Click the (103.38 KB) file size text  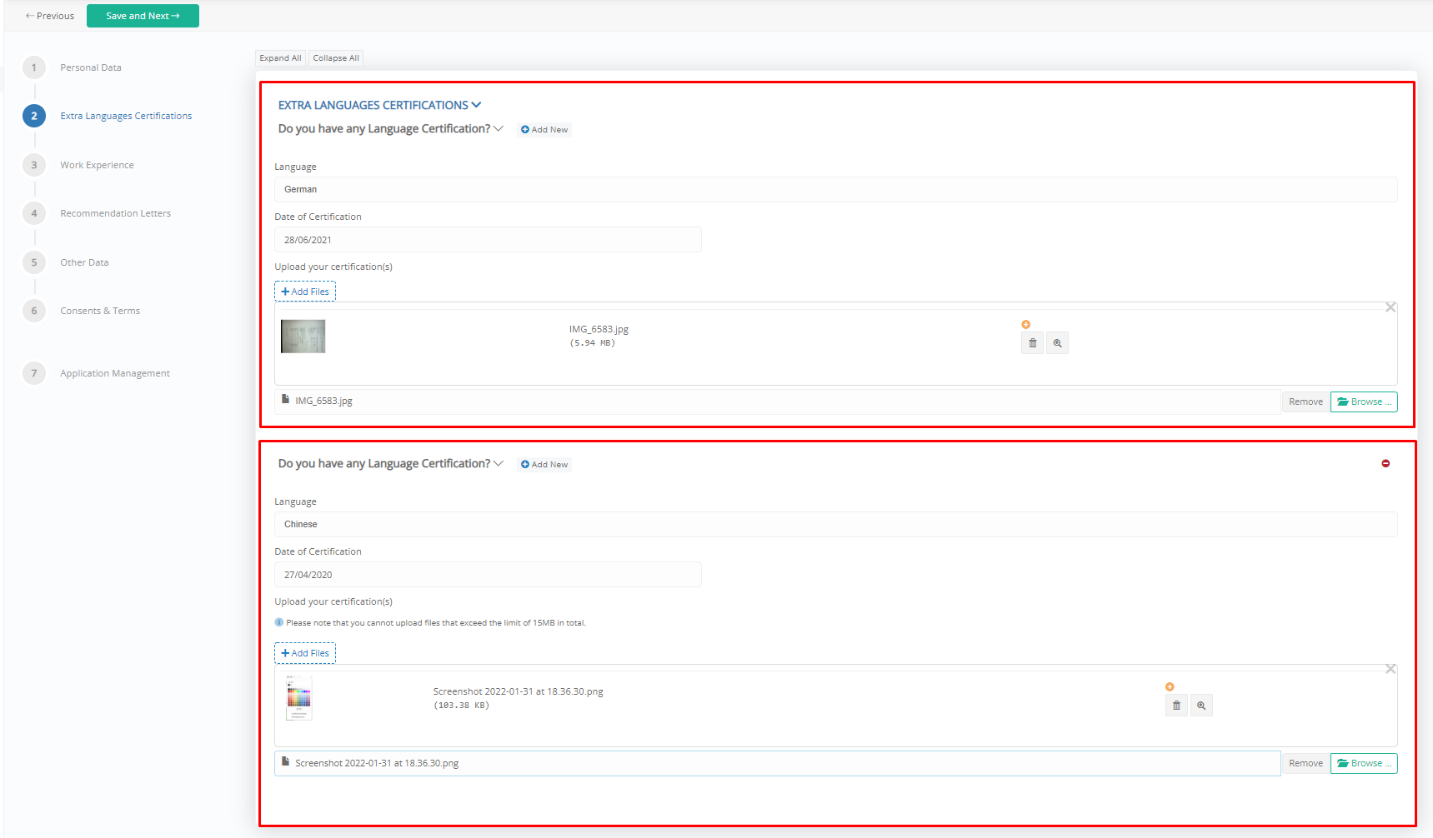[462, 705]
